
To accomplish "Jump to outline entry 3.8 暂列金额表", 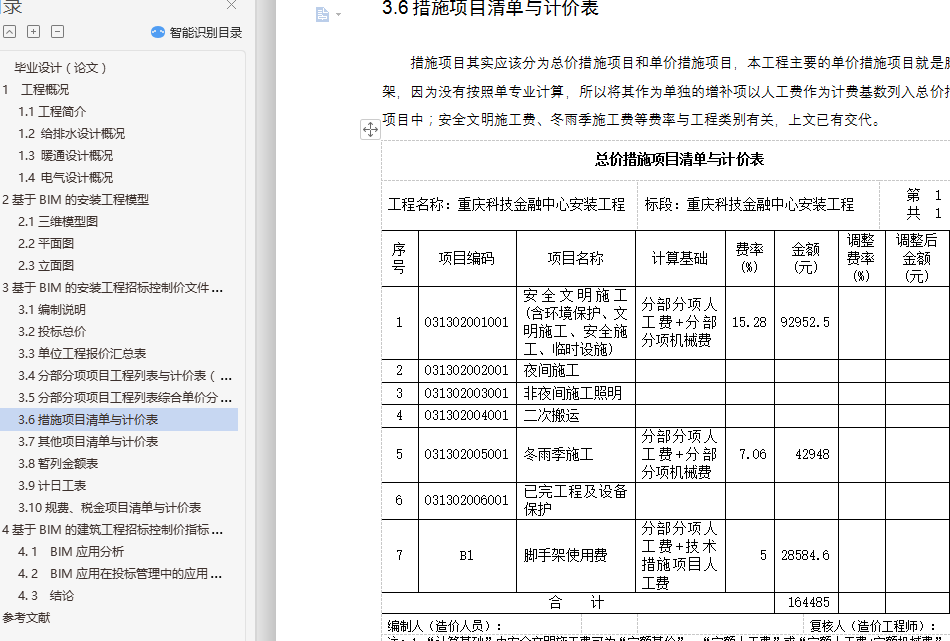I will tap(58, 463).
